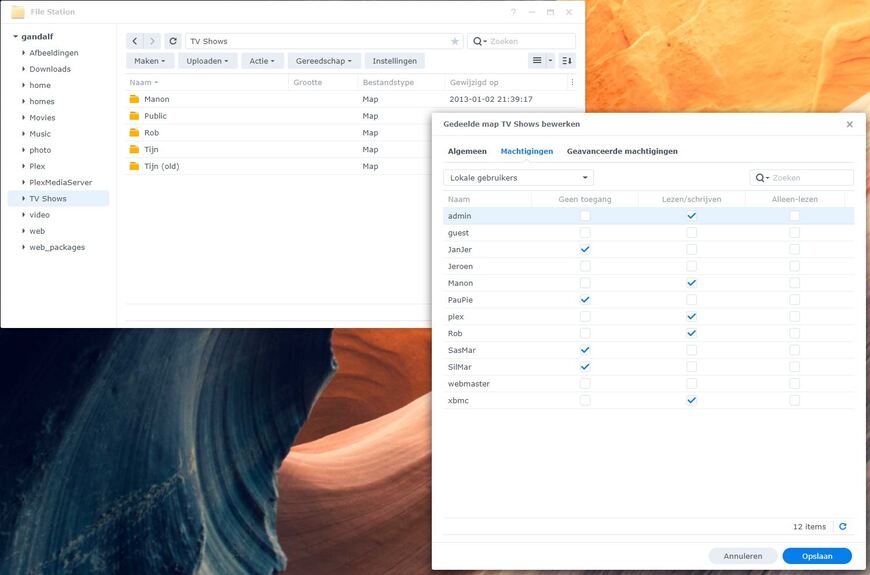Click the File Station title folder icon
The height and width of the screenshot is (575, 870).
pos(18,12)
